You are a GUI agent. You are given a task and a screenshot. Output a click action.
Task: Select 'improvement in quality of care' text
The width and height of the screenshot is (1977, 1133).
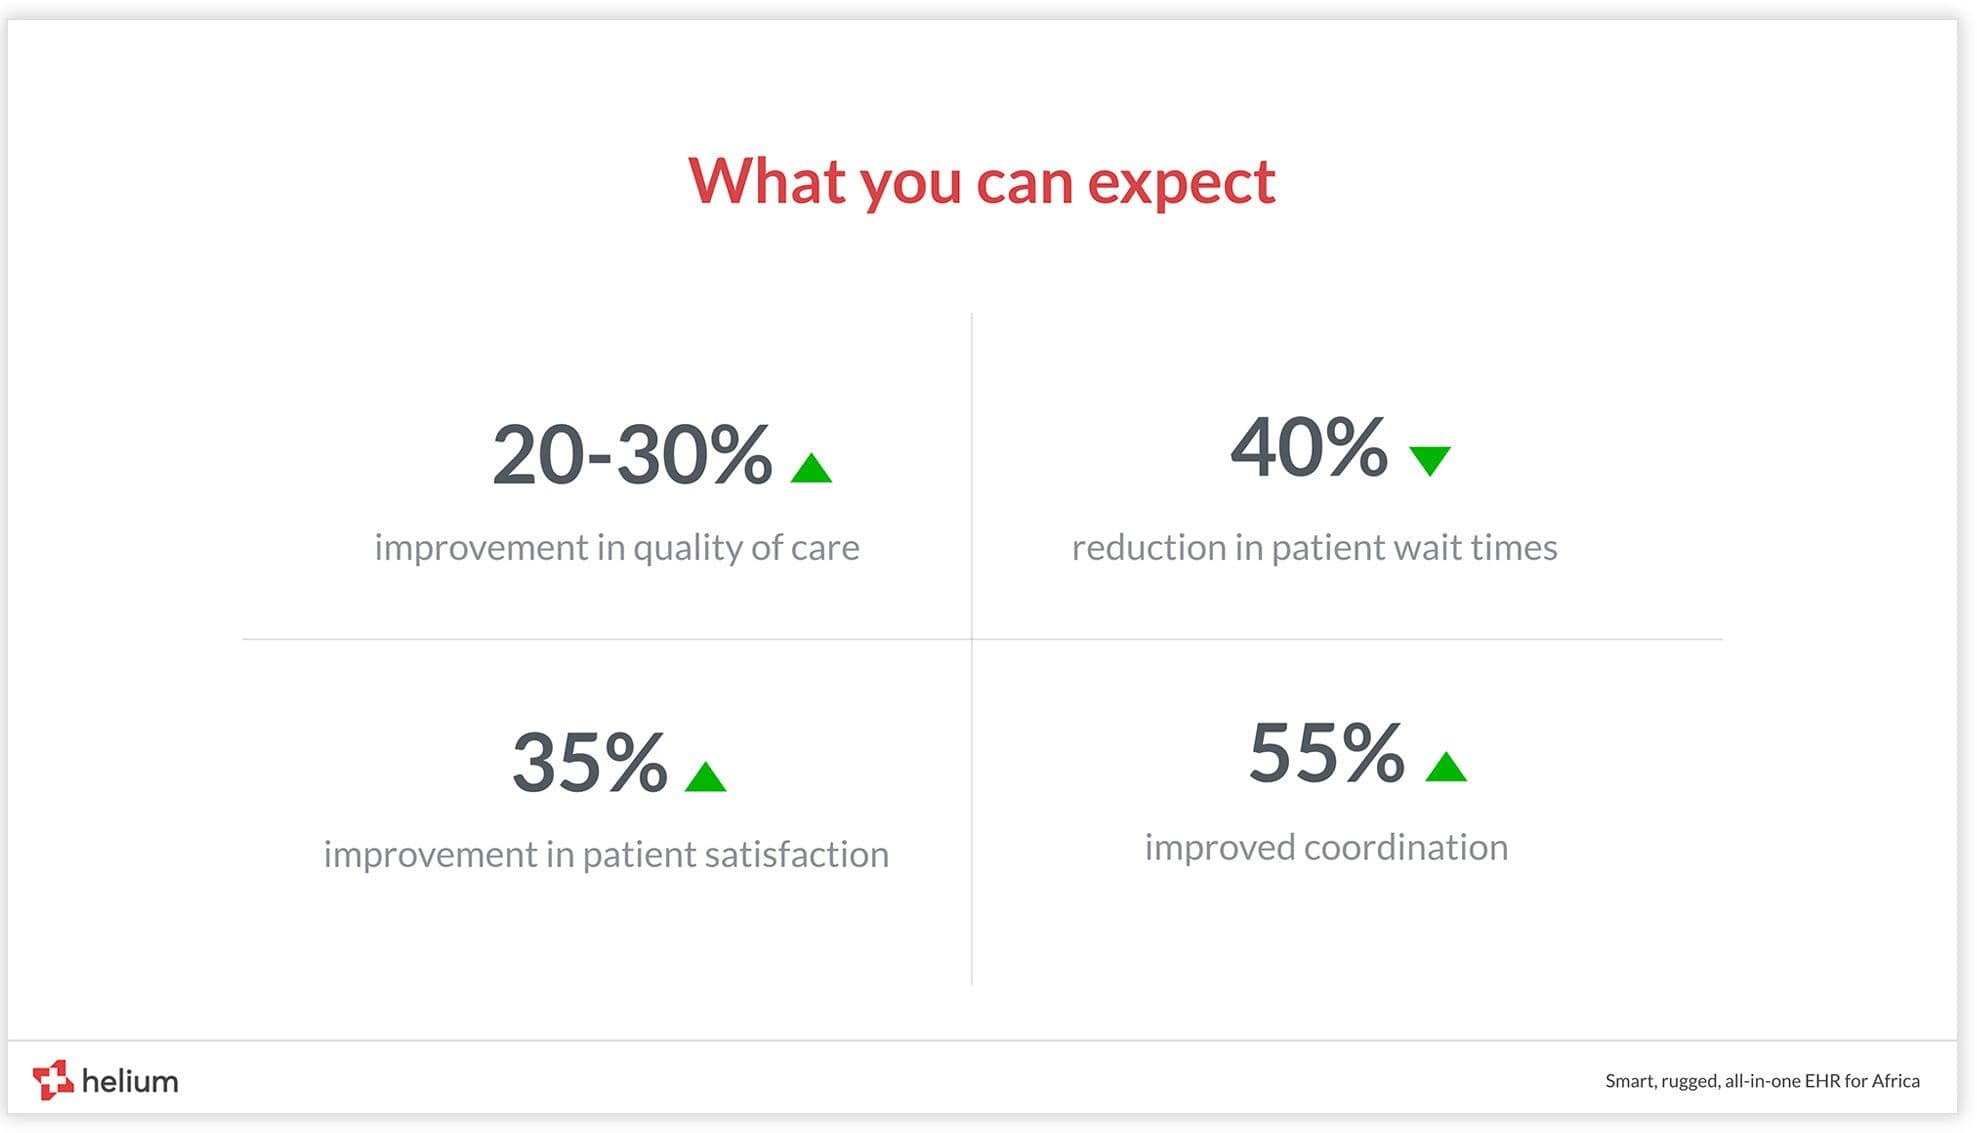coord(617,548)
